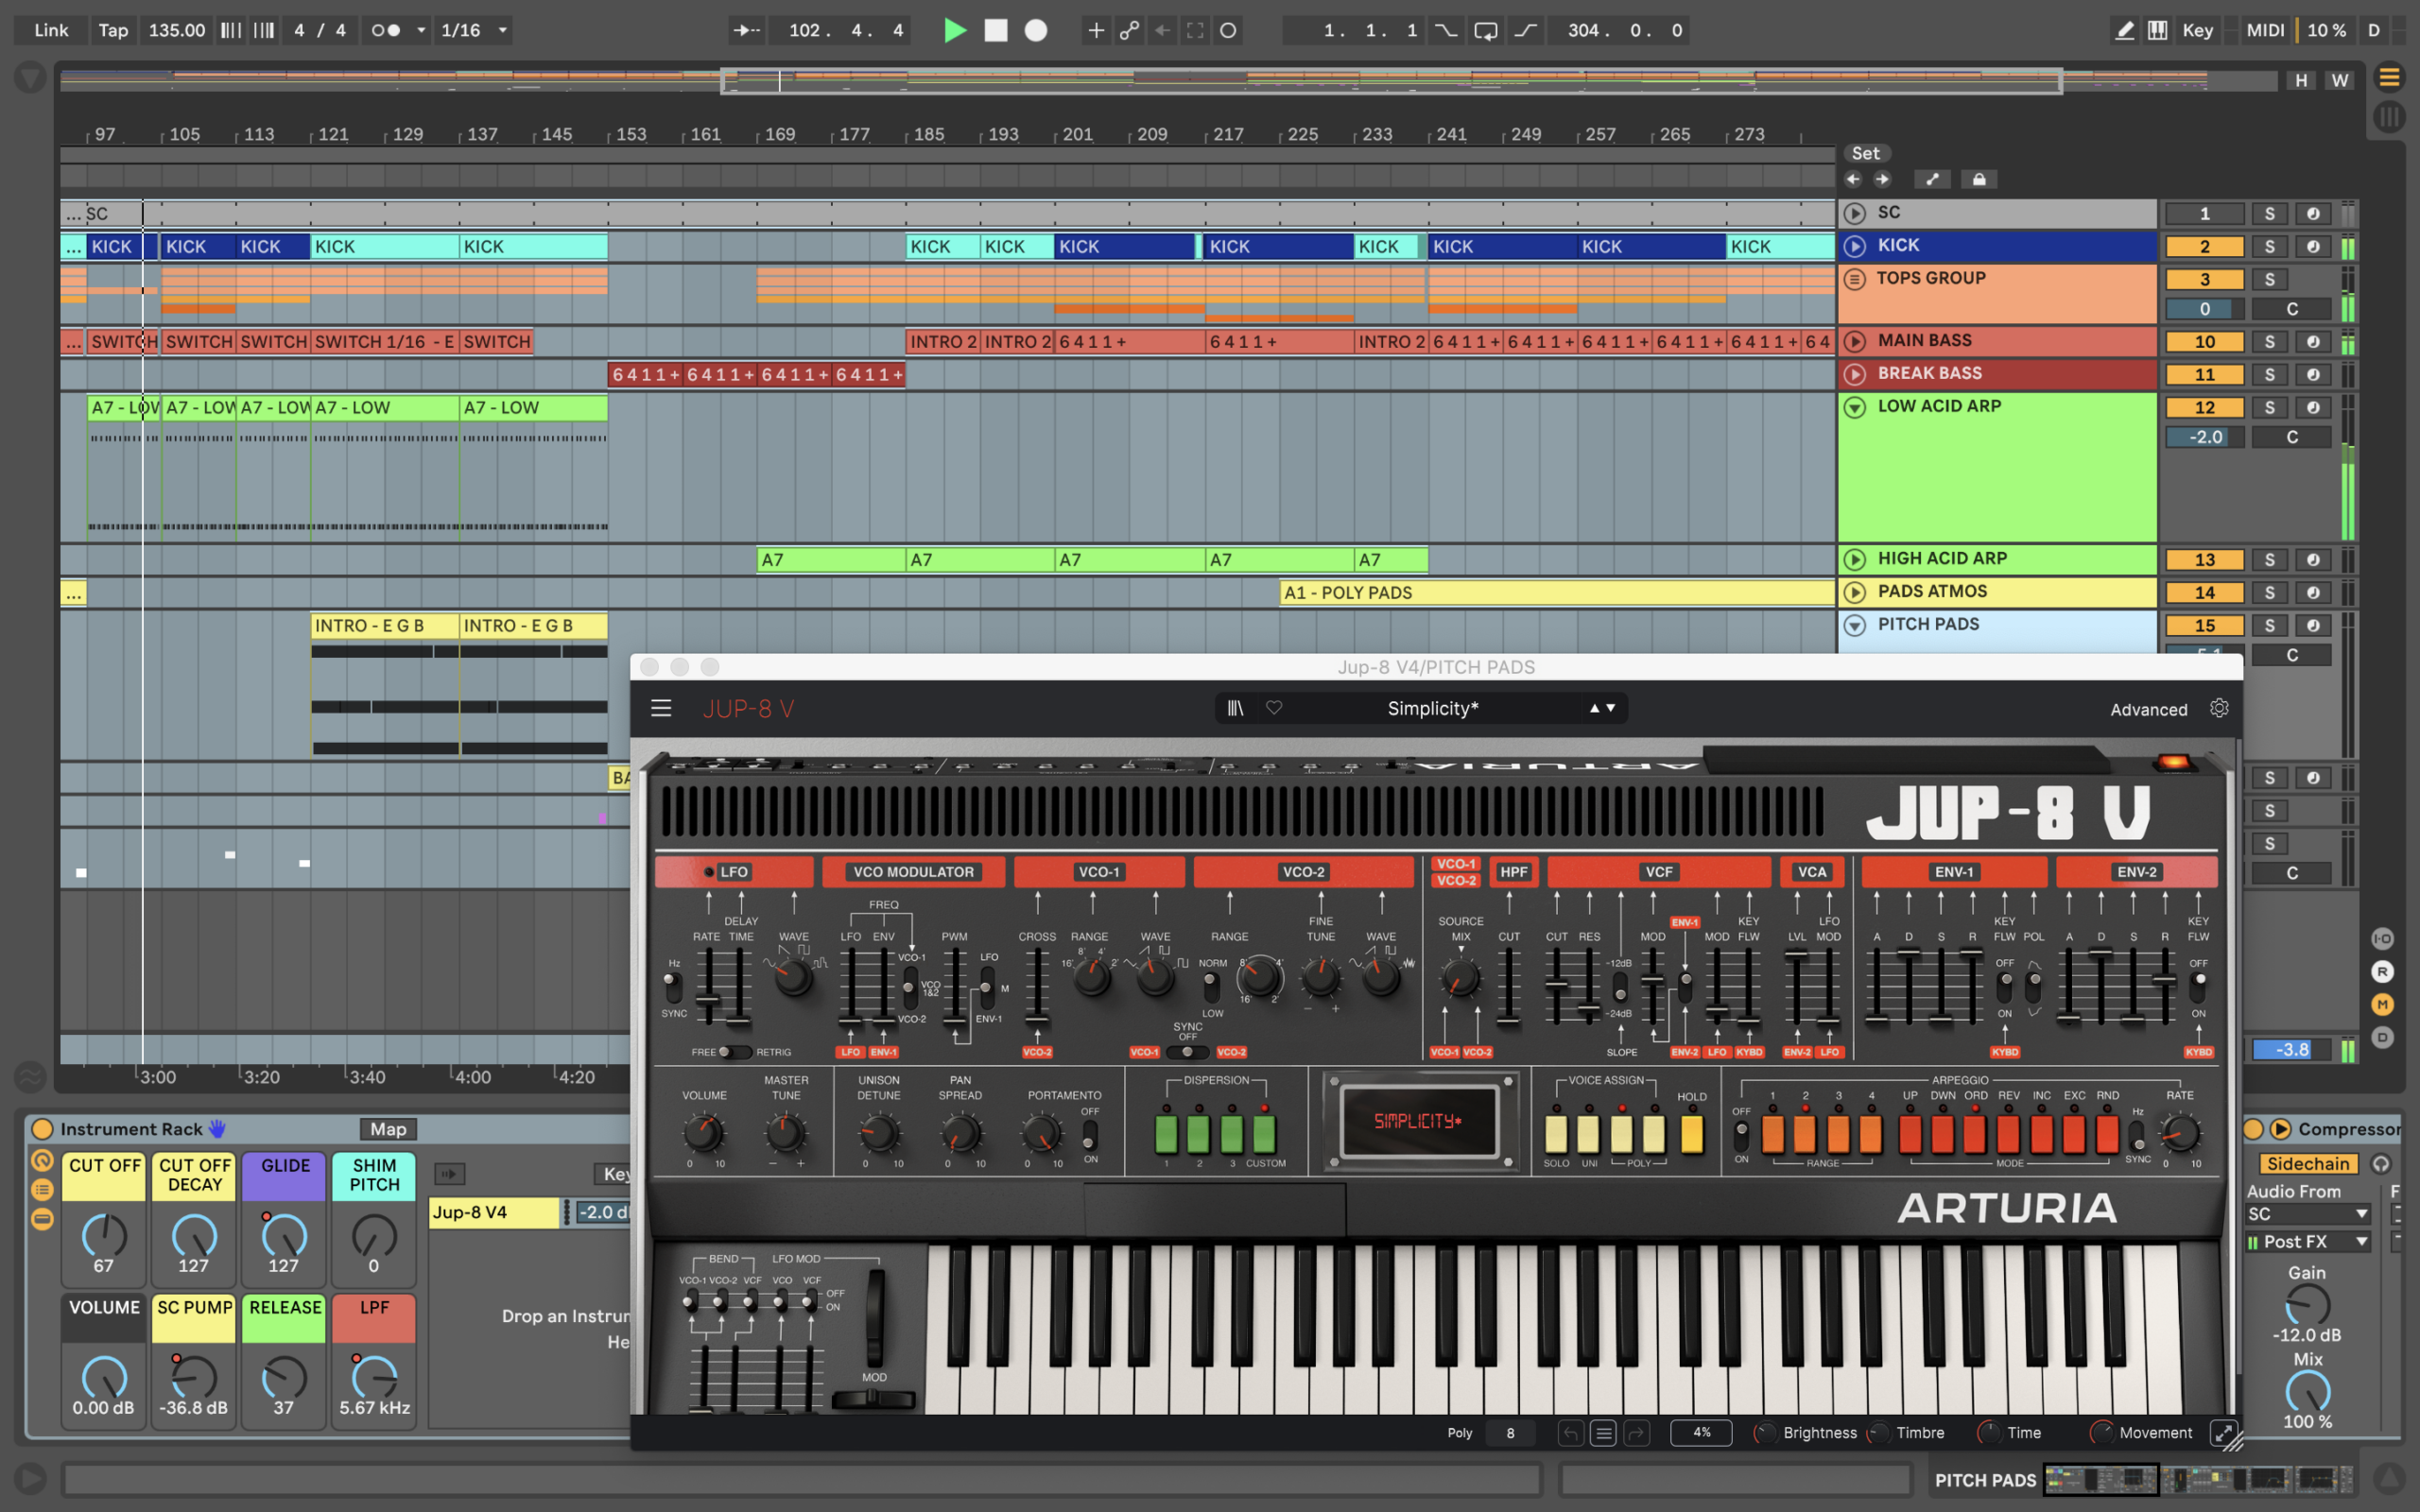This screenshot has height=1512, width=2420.
Task: Solo the KICK track
Action: pos(2269,247)
